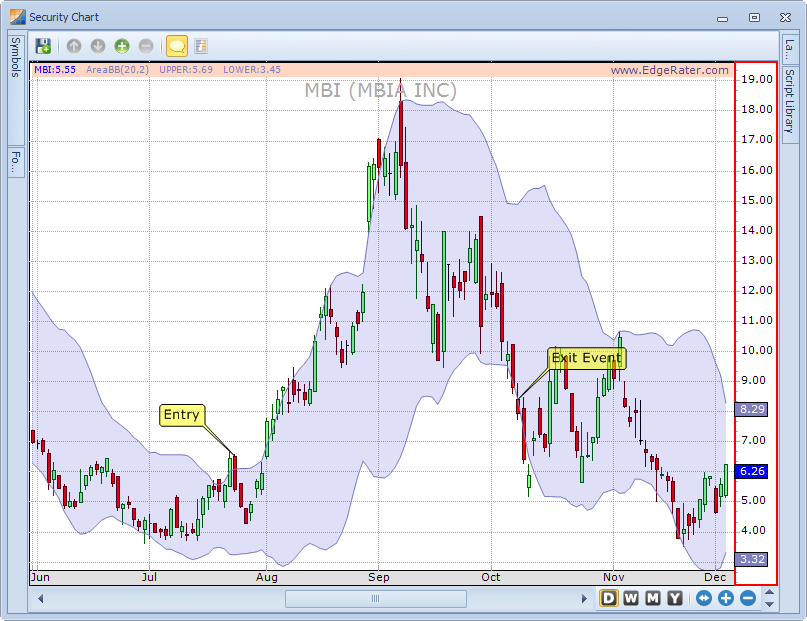Switch chart to Monthly timeframe
This screenshot has height=621, width=807.
point(653,598)
